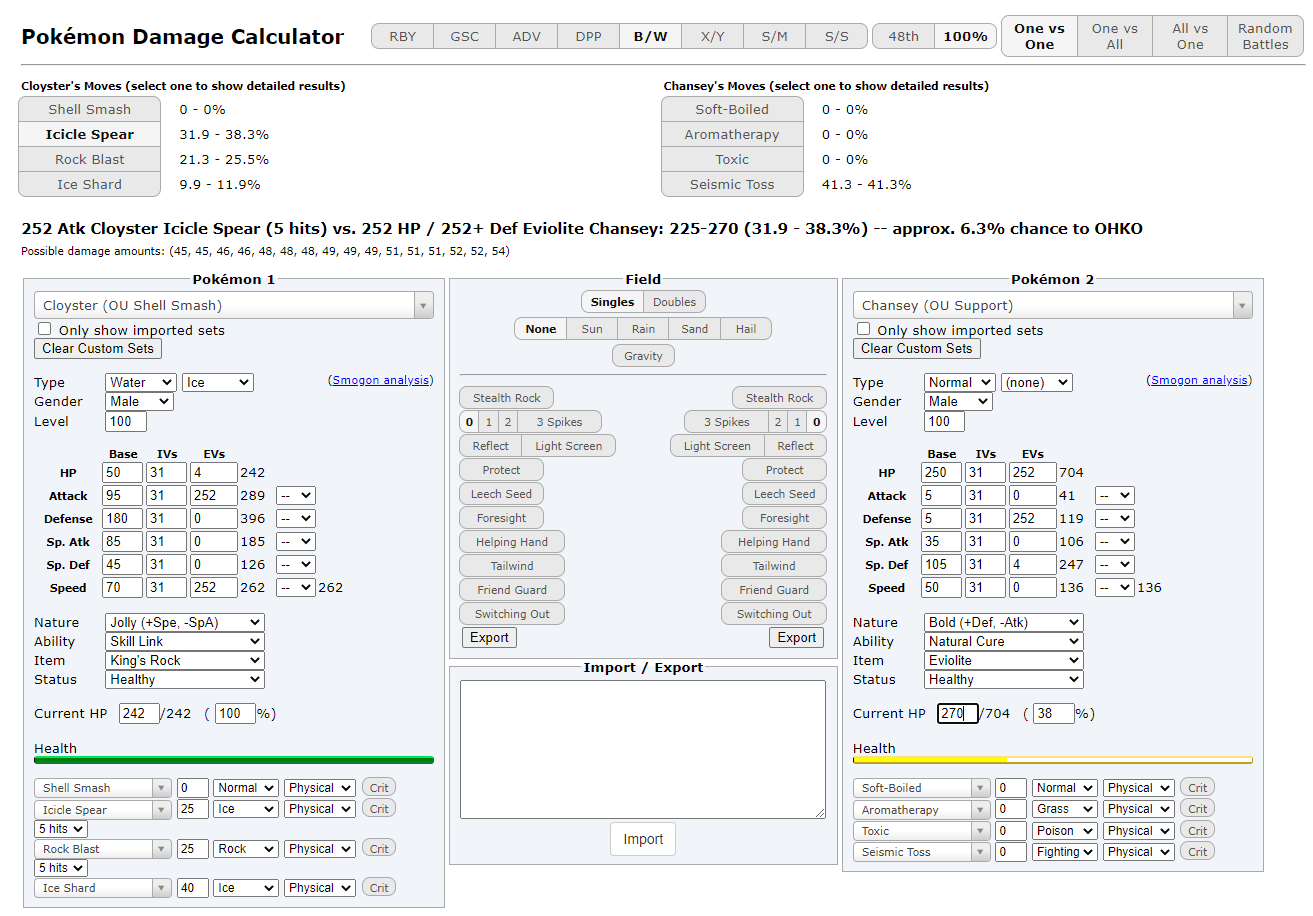The width and height of the screenshot is (1313, 916).
Task: Enable Stealth Rock on Chansey's side
Action: coord(779,398)
